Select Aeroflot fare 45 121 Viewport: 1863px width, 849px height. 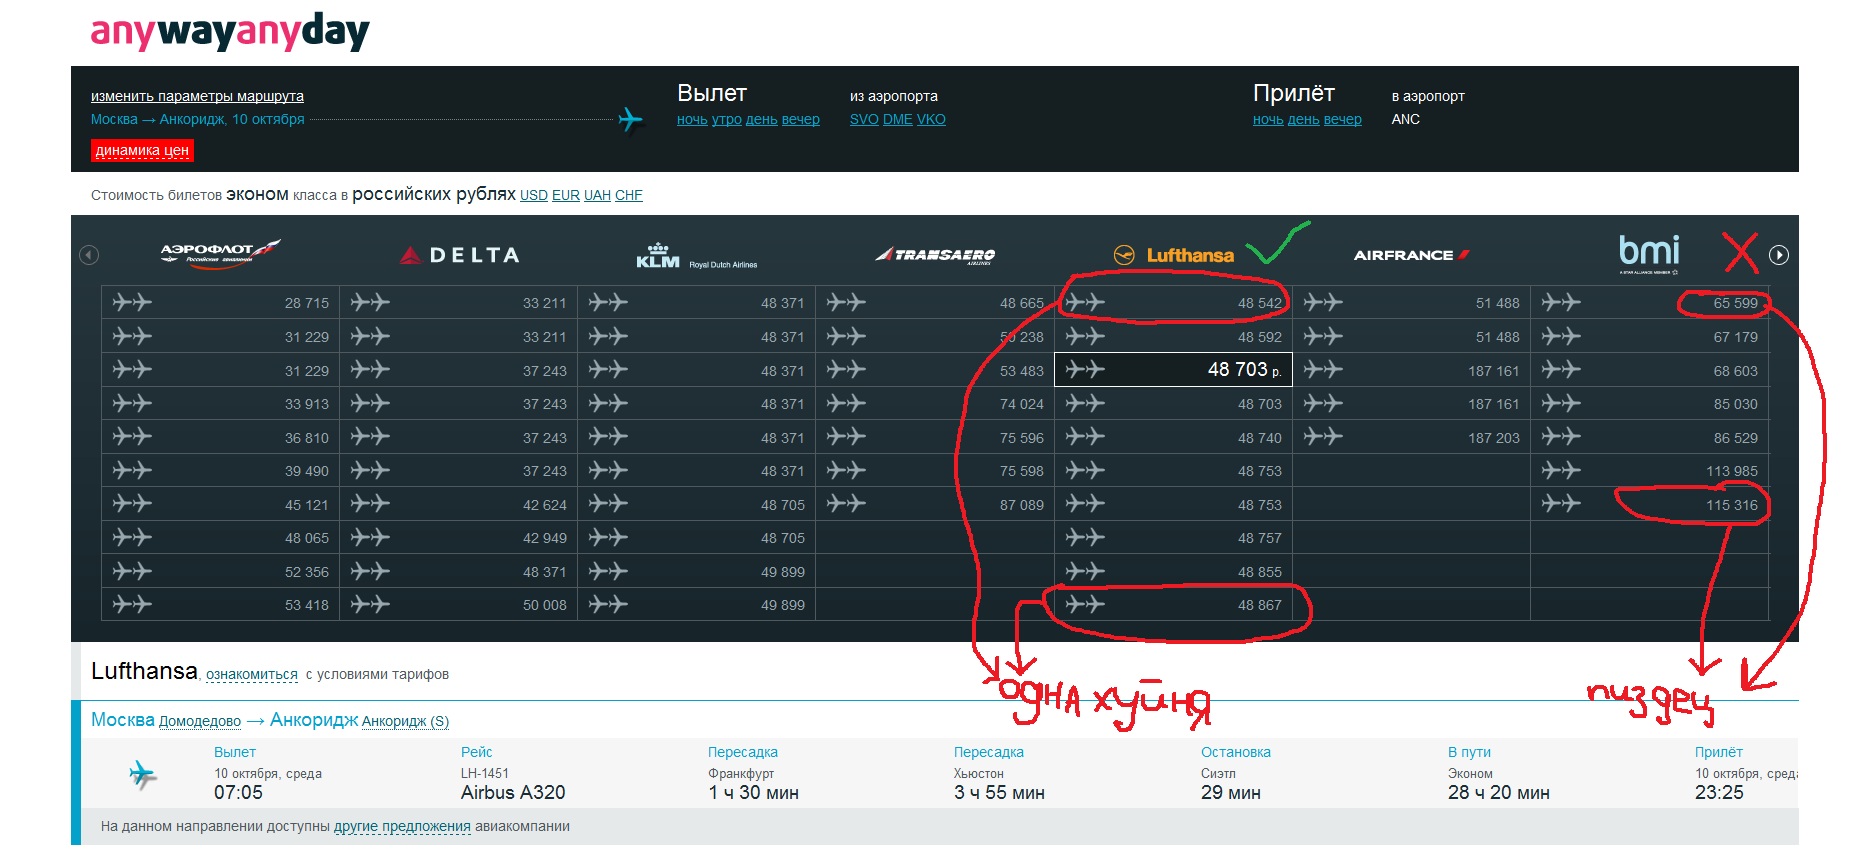[221, 504]
